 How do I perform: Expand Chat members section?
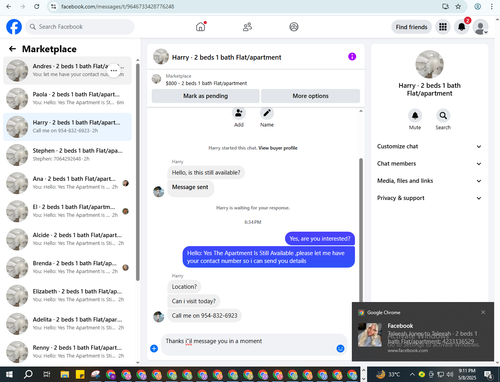coord(429,164)
